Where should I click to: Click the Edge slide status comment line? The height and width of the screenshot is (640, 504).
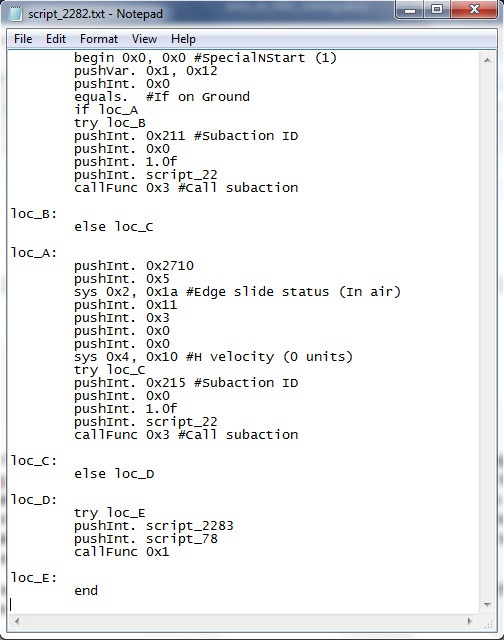pyautogui.click(x=237, y=292)
